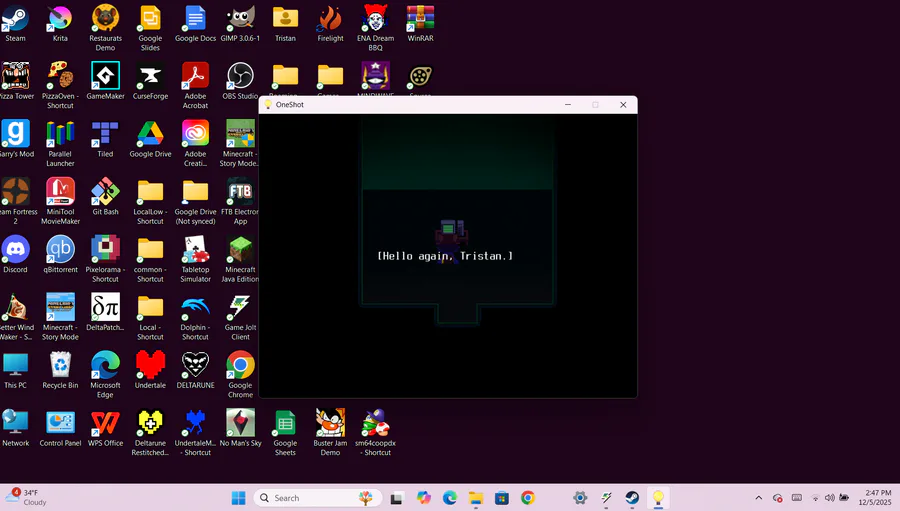This screenshot has height=511, width=900.
Task: Launch Copilot from the taskbar
Action: (424, 498)
